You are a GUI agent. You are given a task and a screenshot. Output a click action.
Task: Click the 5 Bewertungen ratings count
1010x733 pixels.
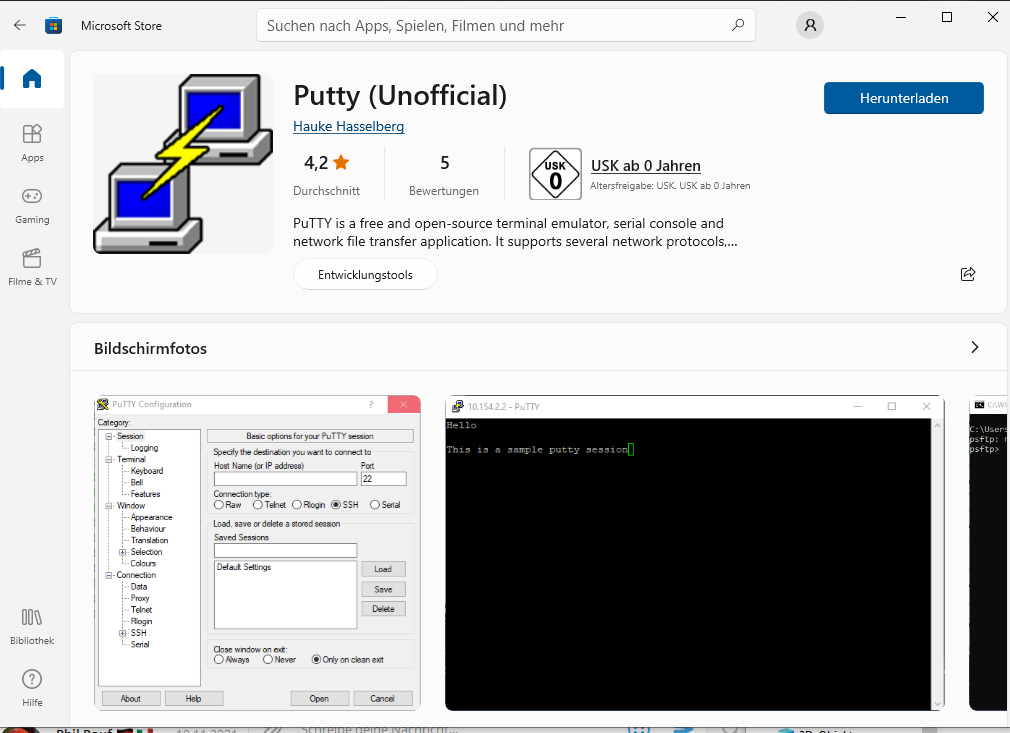[444, 175]
